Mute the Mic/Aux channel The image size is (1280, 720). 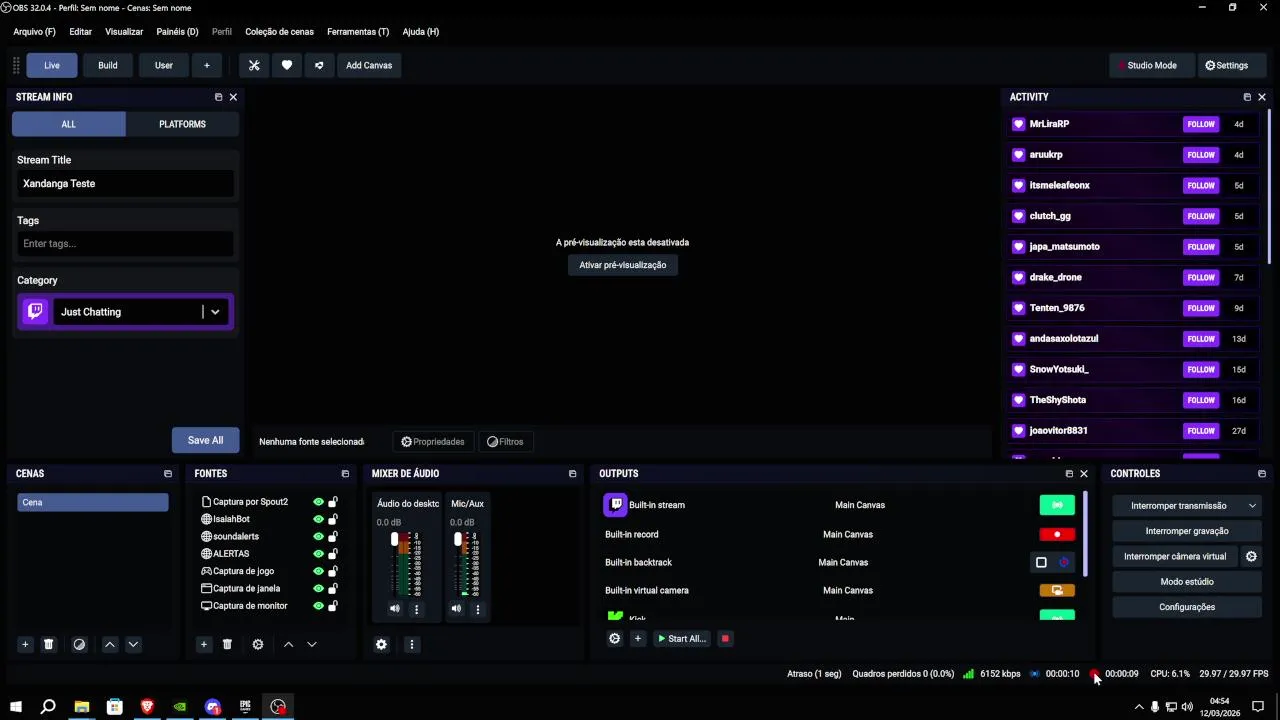pos(456,609)
